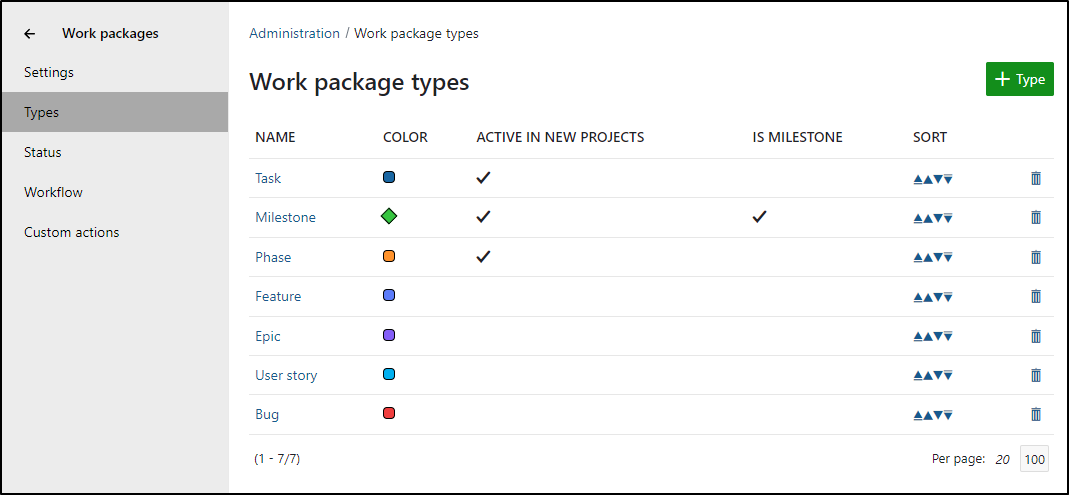Open the Administration breadcrumb link
The height and width of the screenshot is (495, 1069).
pyautogui.click(x=294, y=33)
